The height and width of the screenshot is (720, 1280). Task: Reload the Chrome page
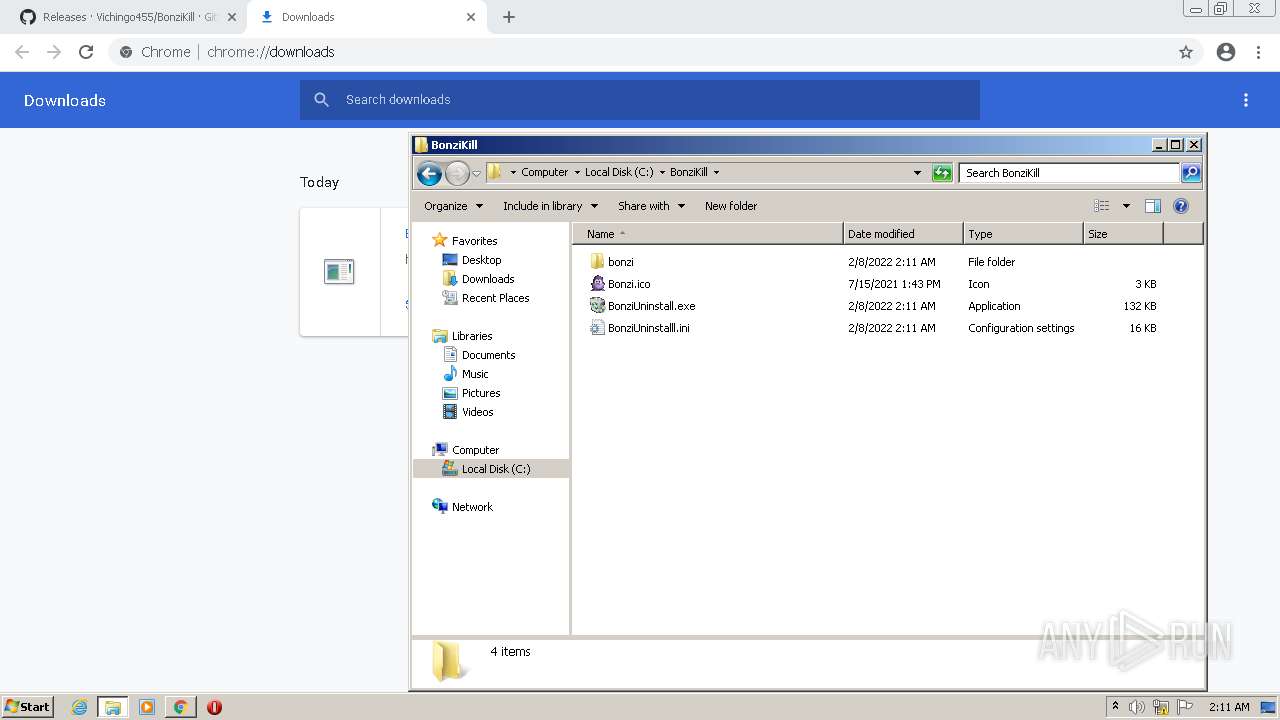(86, 52)
